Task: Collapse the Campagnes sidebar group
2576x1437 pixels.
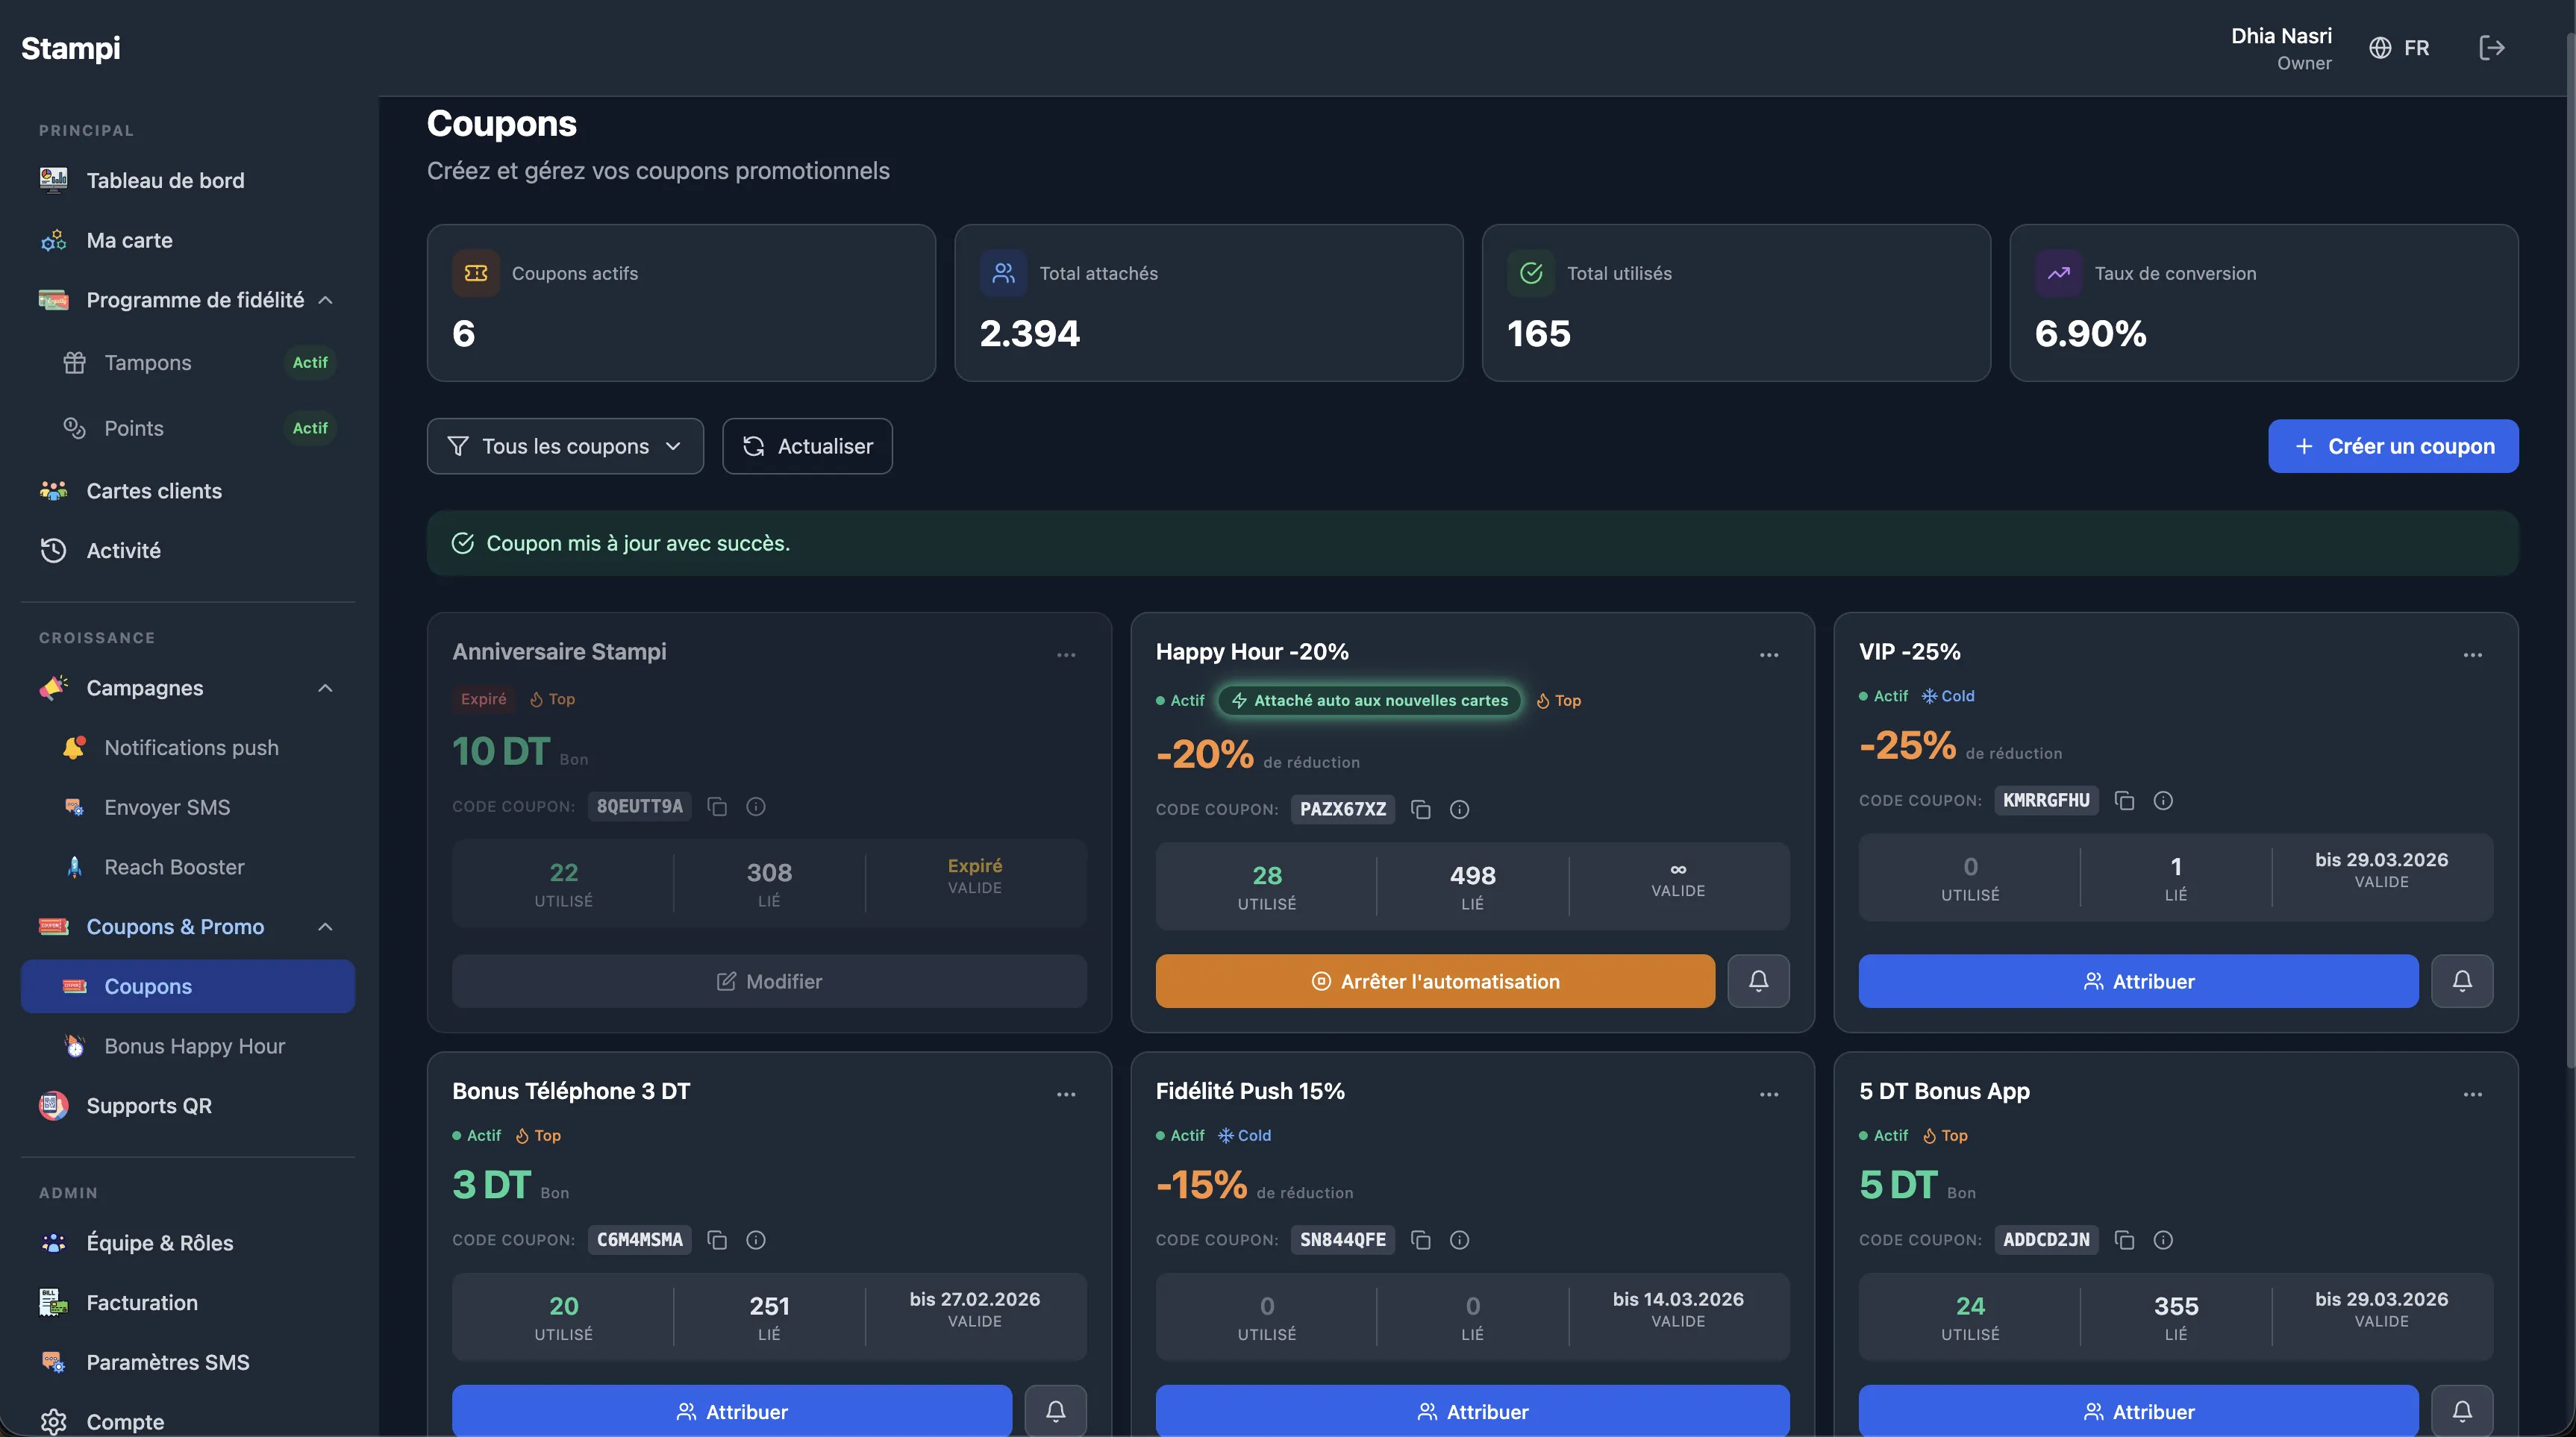Action: [325, 688]
